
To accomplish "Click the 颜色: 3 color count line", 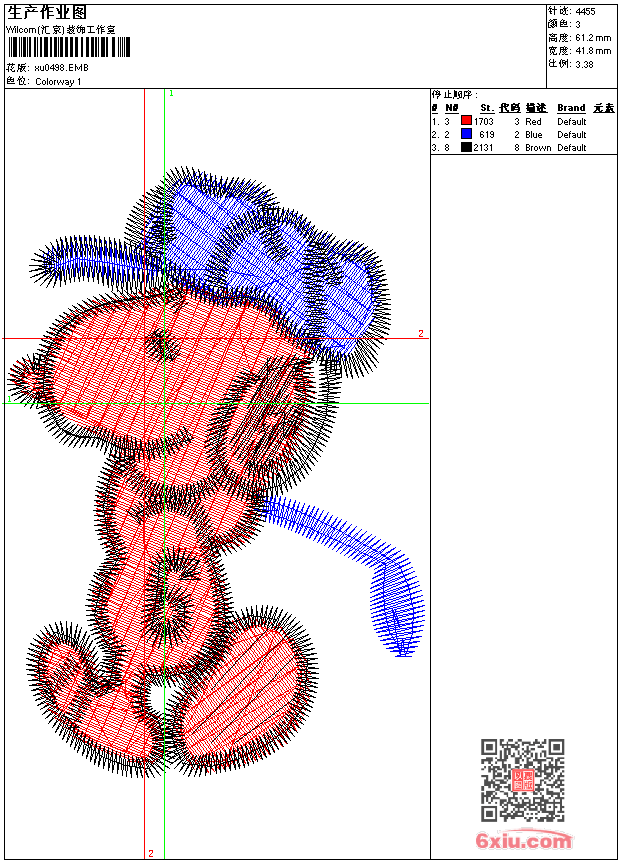I will pyautogui.click(x=563, y=25).
